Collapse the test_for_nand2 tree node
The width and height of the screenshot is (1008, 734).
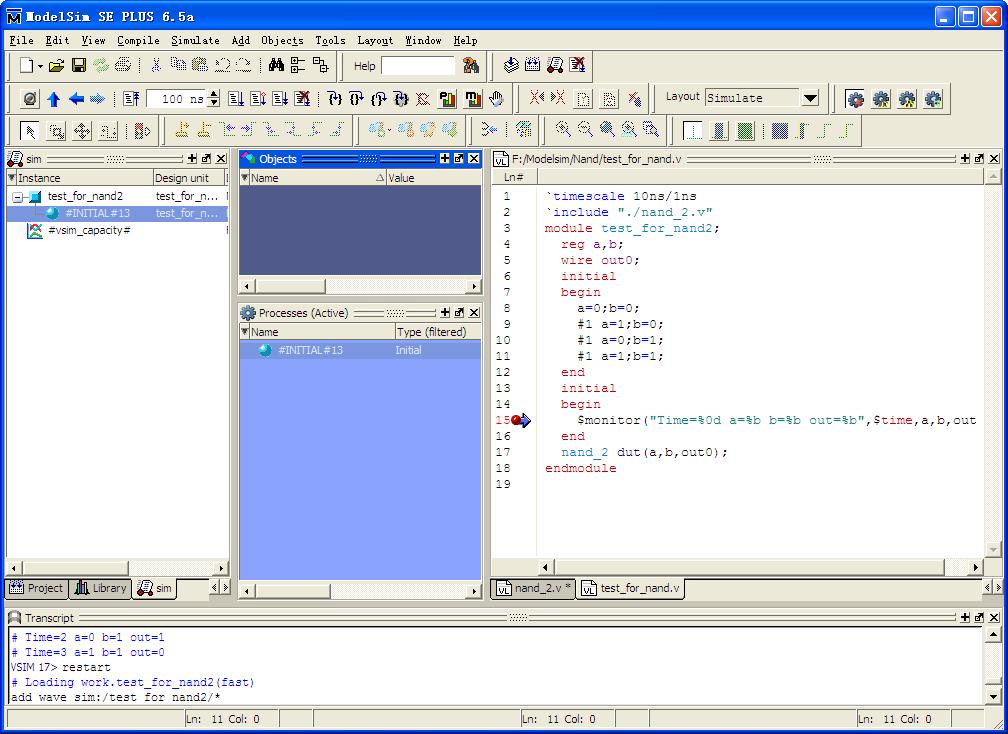pyautogui.click(x=17, y=197)
